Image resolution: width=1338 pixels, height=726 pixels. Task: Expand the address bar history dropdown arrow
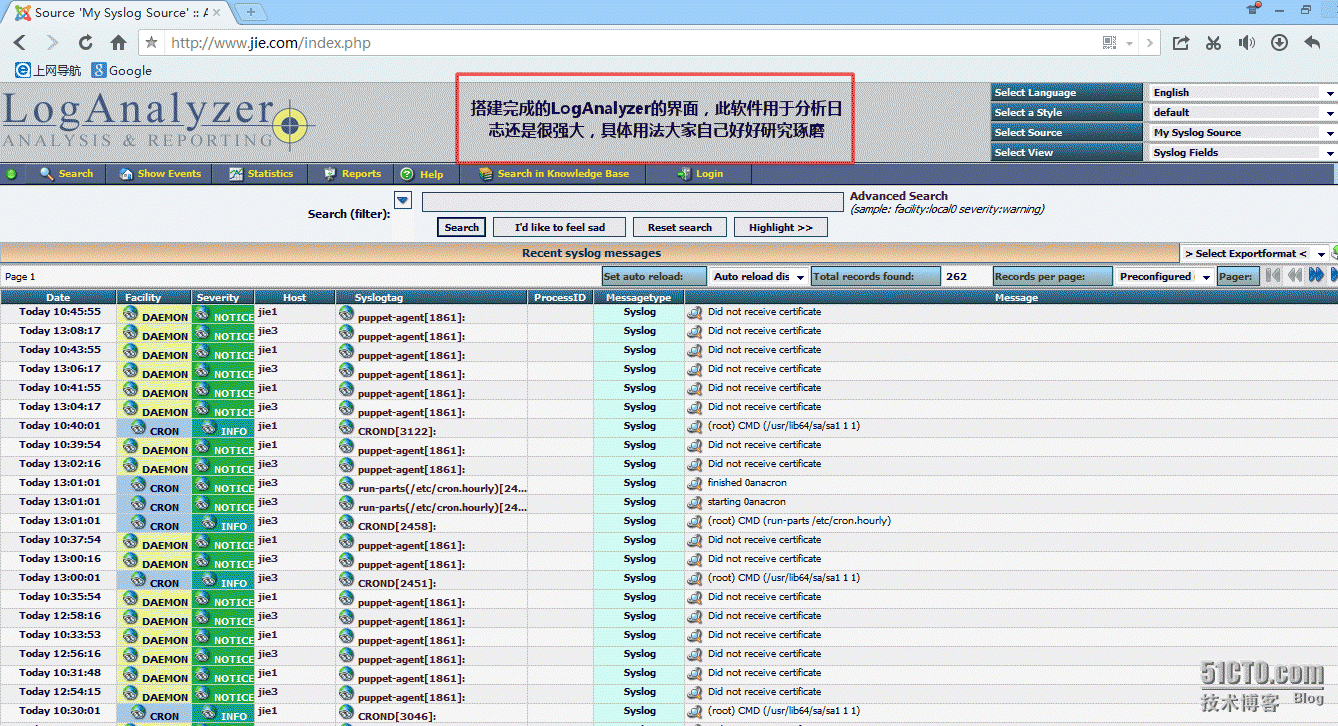tap(1130, 43)
